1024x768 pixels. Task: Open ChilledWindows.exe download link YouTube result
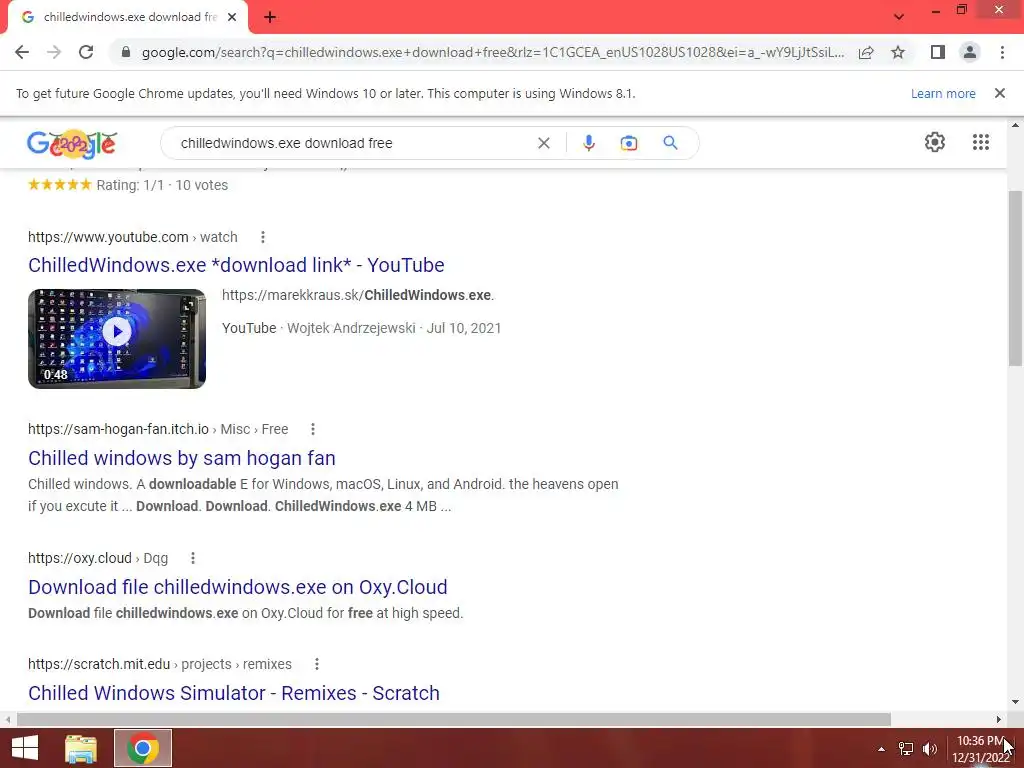236,265
